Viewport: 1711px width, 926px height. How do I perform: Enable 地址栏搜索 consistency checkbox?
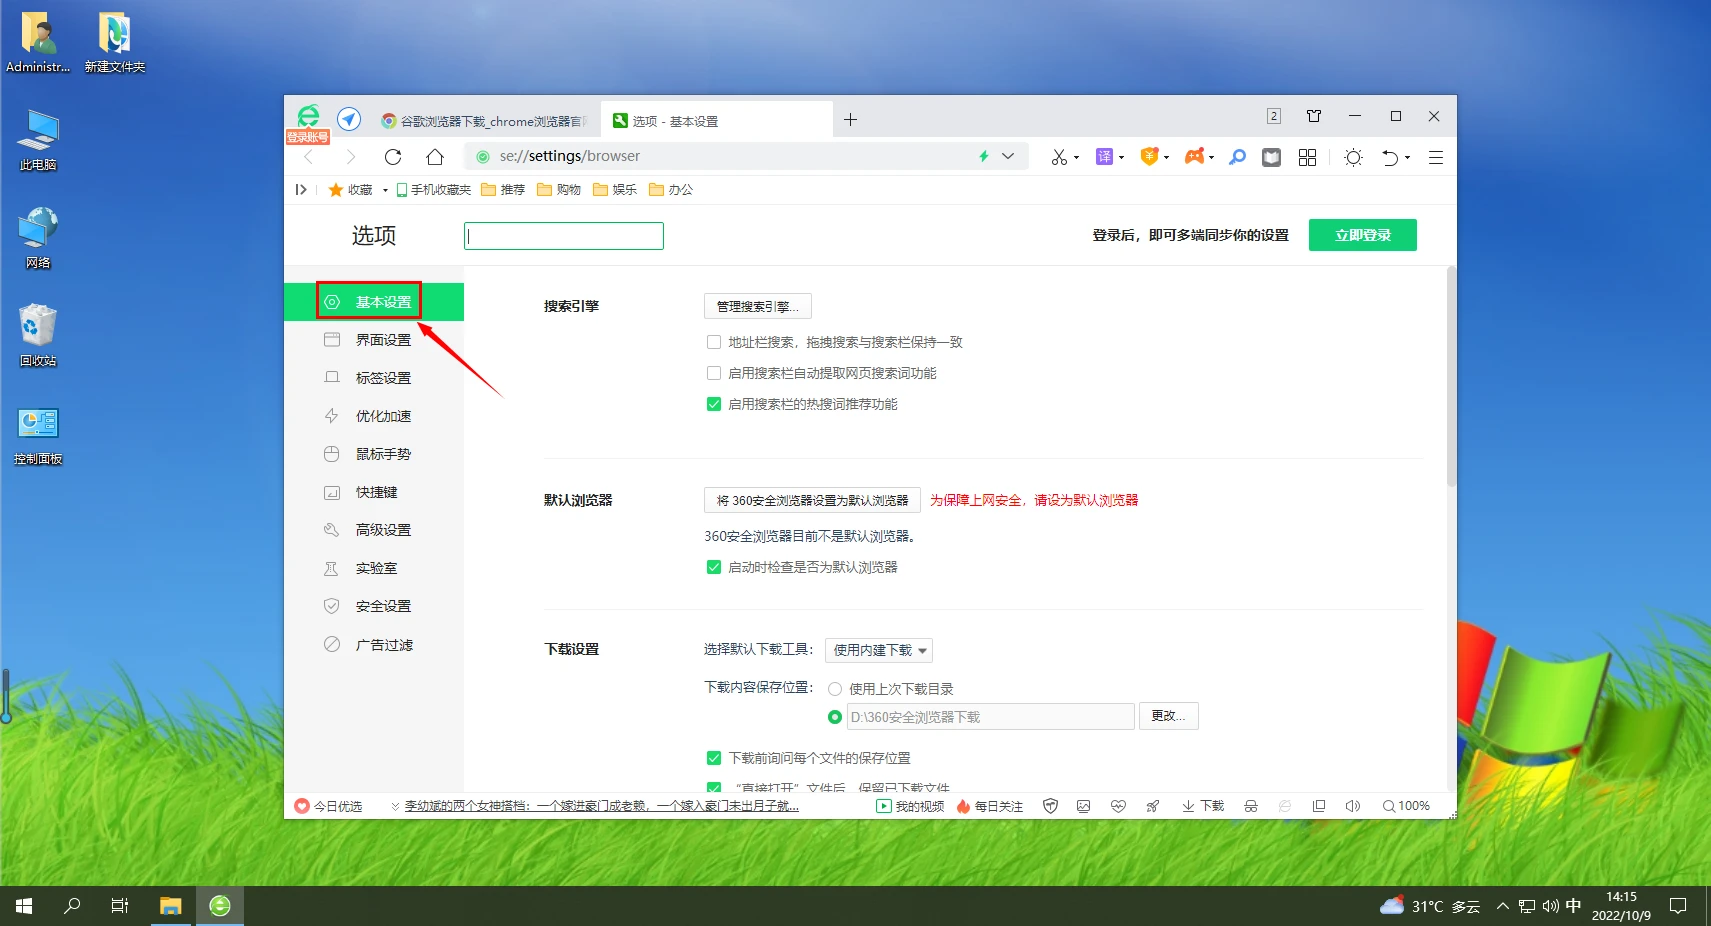[714, 342]
